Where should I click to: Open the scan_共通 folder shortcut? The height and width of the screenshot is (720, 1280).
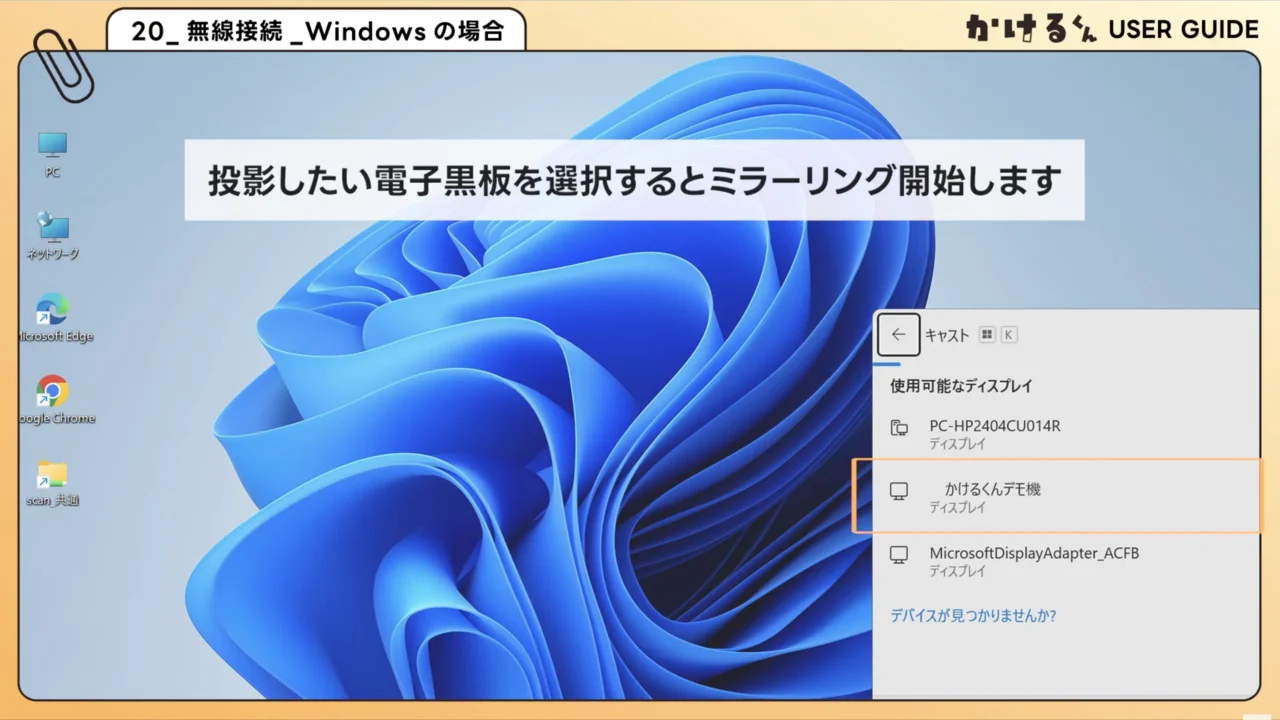52,482
